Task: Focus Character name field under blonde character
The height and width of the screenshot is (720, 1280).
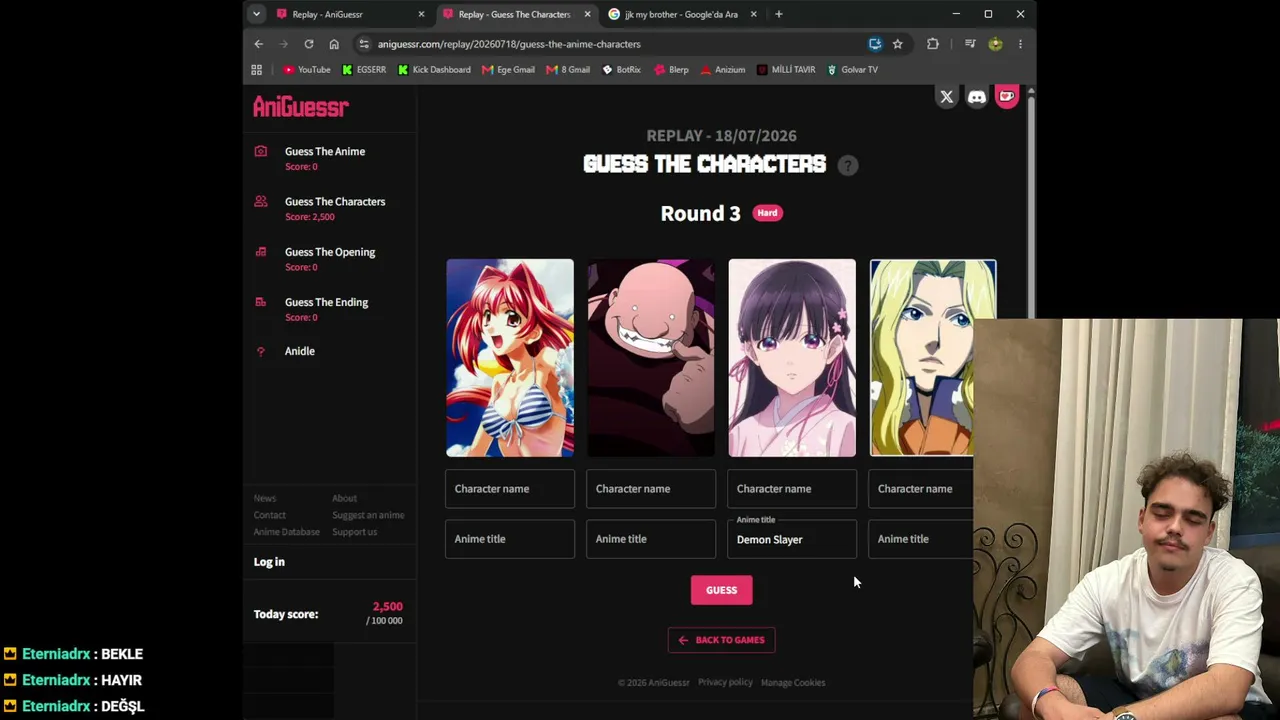Action: coord(921,489)
